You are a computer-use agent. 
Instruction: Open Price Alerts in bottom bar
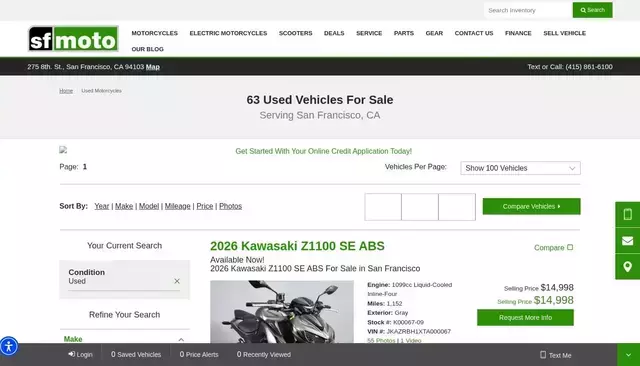[199, 355]
